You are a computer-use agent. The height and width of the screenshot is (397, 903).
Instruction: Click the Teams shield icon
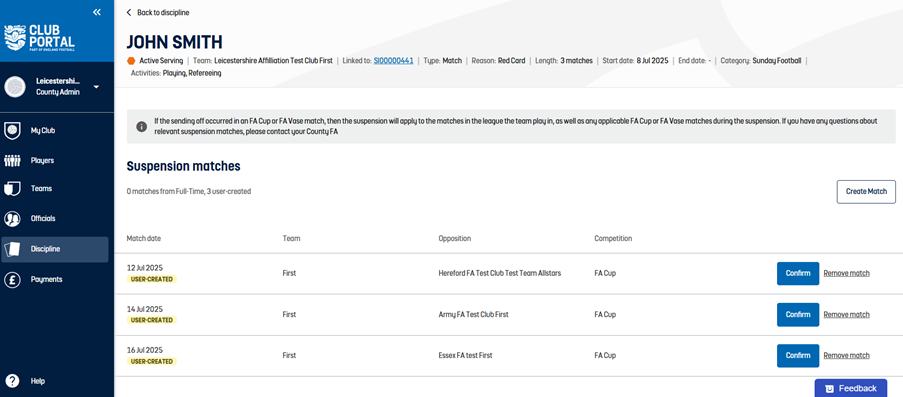(12, 189)
